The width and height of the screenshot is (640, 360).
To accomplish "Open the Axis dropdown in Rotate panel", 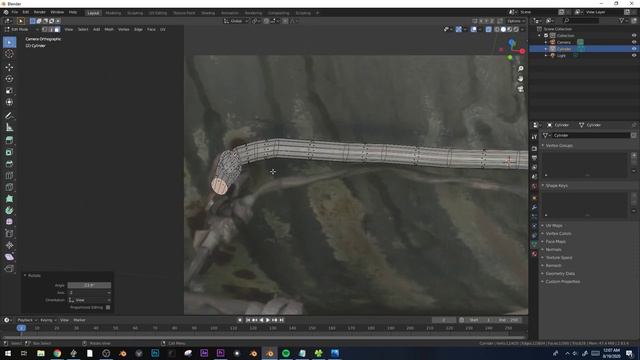I will (x=89, y=293).
